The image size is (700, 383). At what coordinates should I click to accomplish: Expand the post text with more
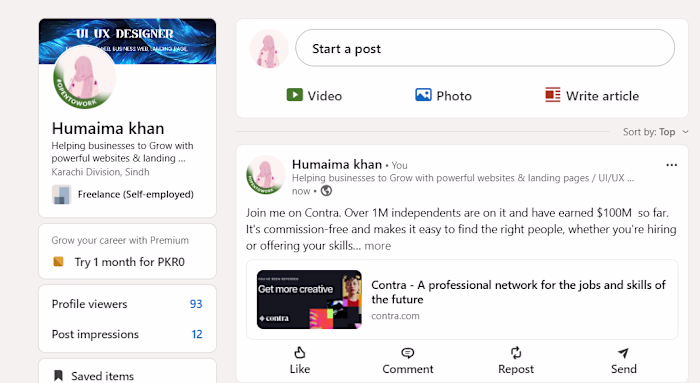tap(378, 246)
